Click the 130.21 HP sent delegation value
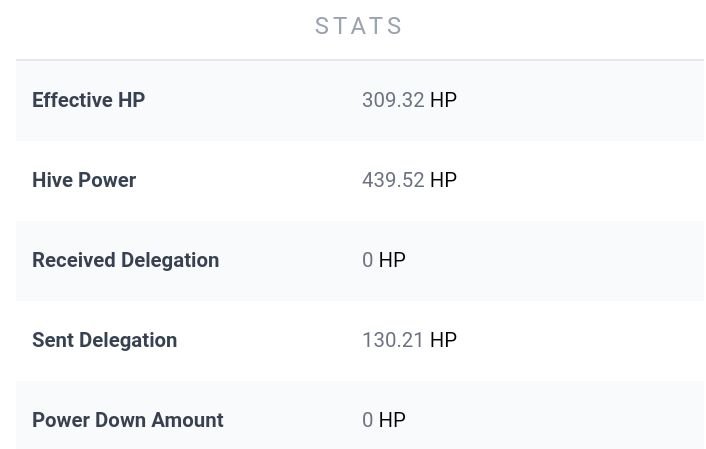The image size is (706, 449). click(x=409, y=340)
